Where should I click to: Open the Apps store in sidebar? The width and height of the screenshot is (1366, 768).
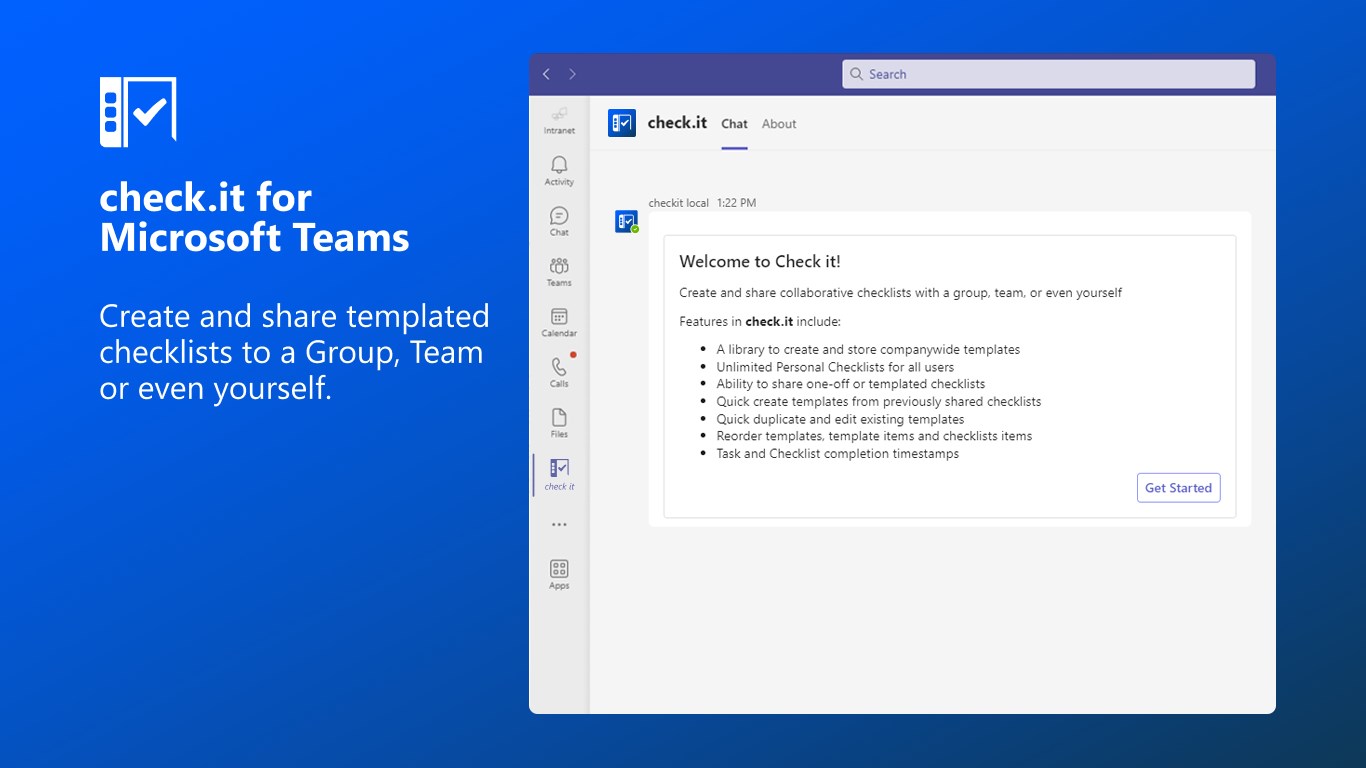point(559,574)
